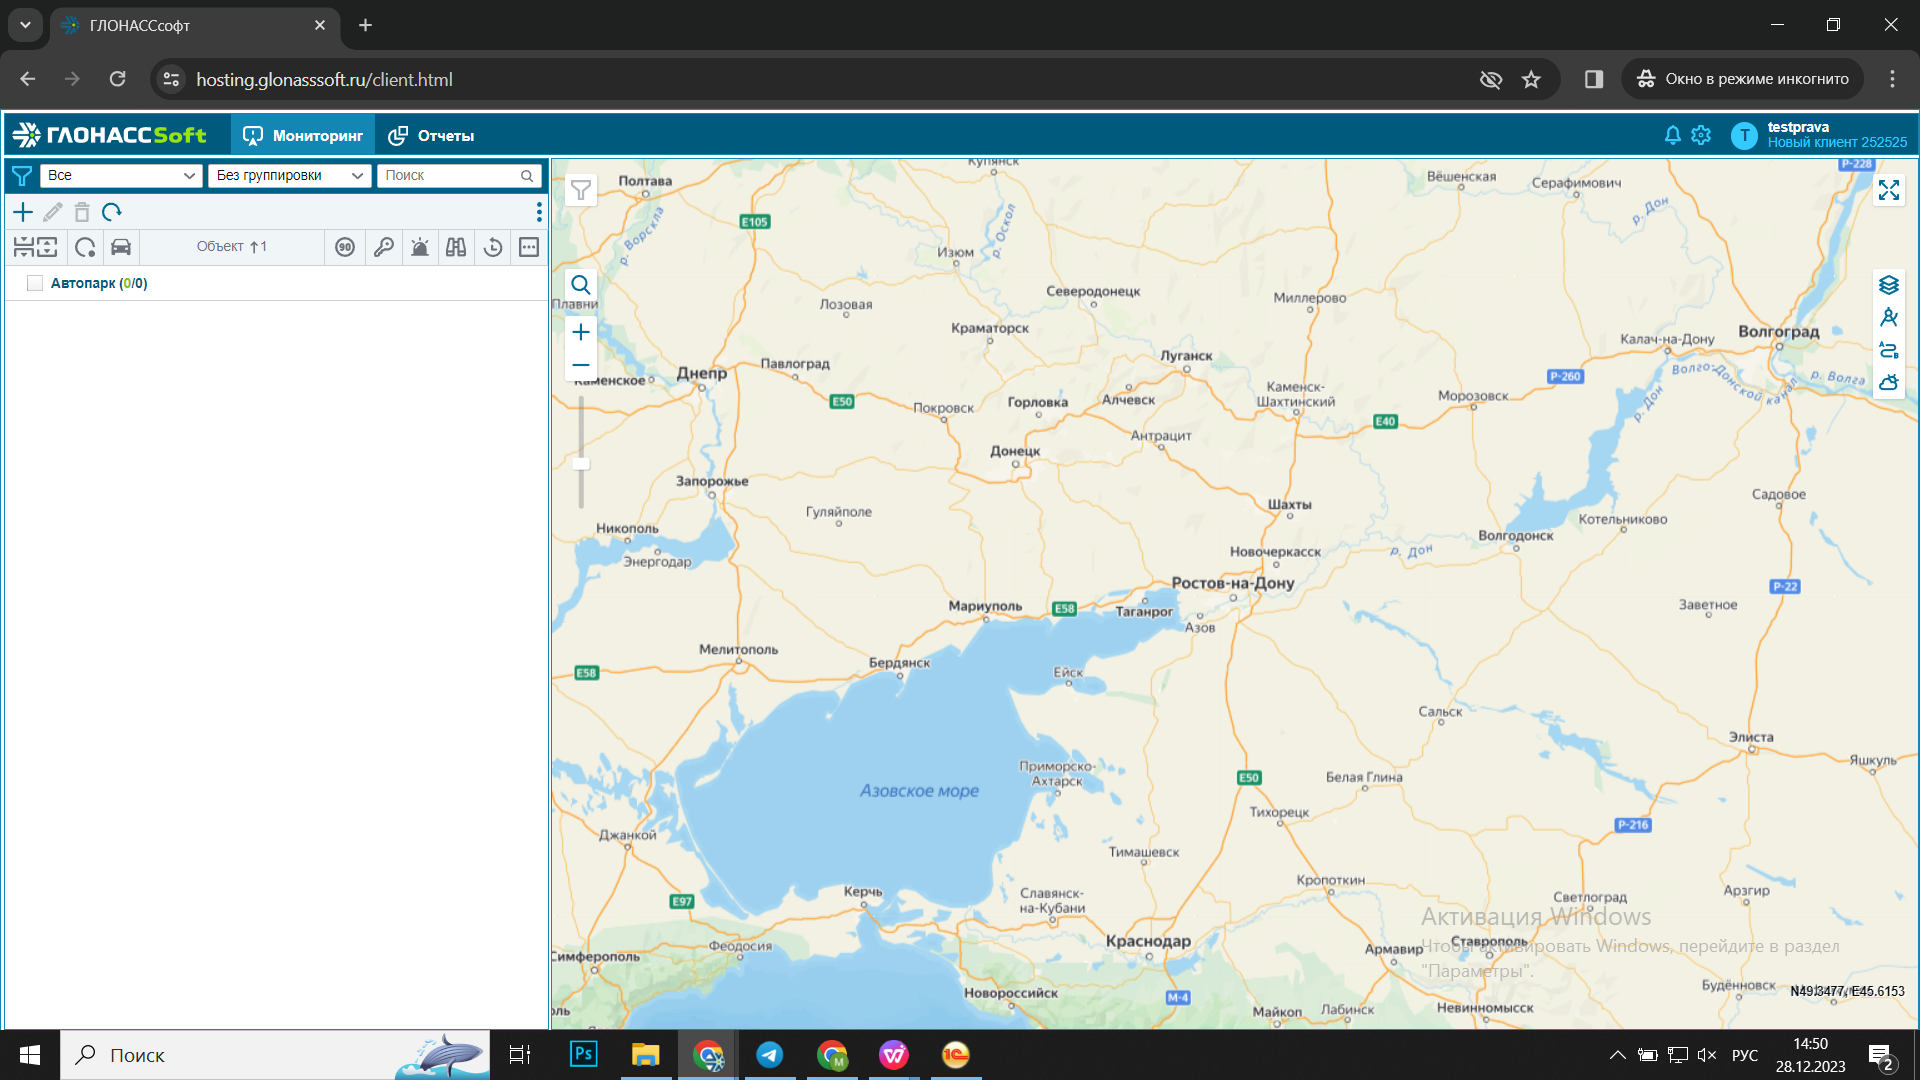Open Windows Task View
The height and width of the screenshot is (1080, 1920).
[x=520, y=1055]
